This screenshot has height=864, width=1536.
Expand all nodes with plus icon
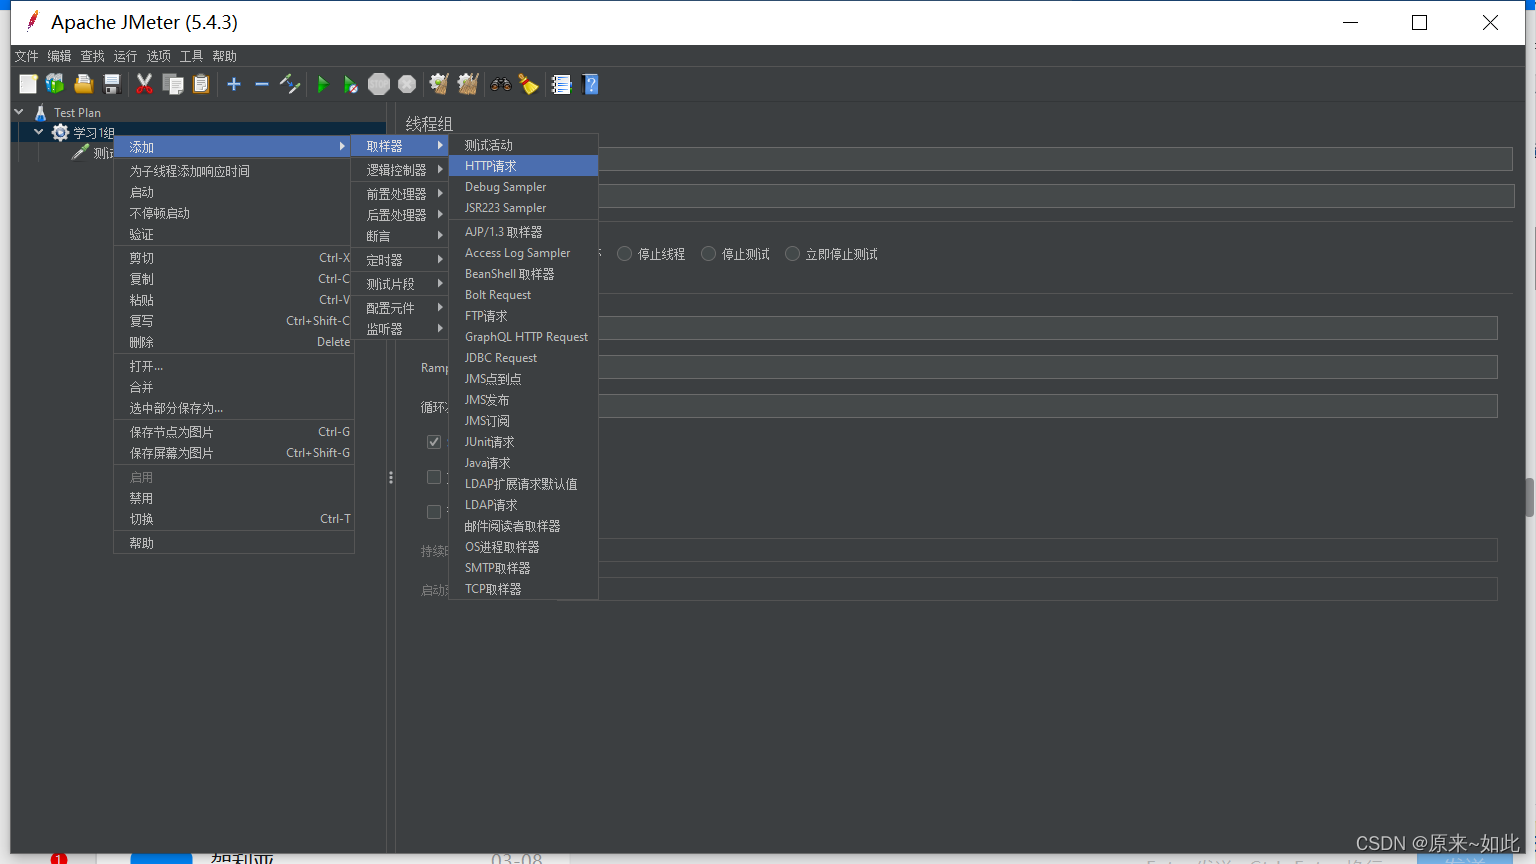tap(234, 84)
